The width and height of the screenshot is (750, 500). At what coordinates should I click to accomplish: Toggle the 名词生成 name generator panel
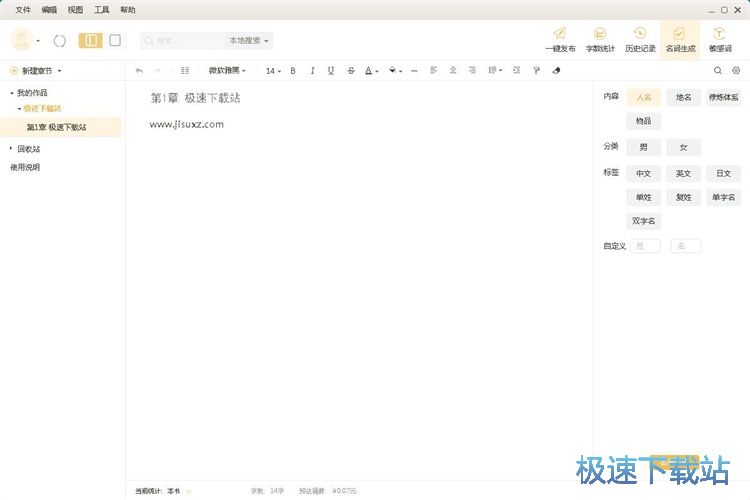pyautogui.click(x=680, y=40)
